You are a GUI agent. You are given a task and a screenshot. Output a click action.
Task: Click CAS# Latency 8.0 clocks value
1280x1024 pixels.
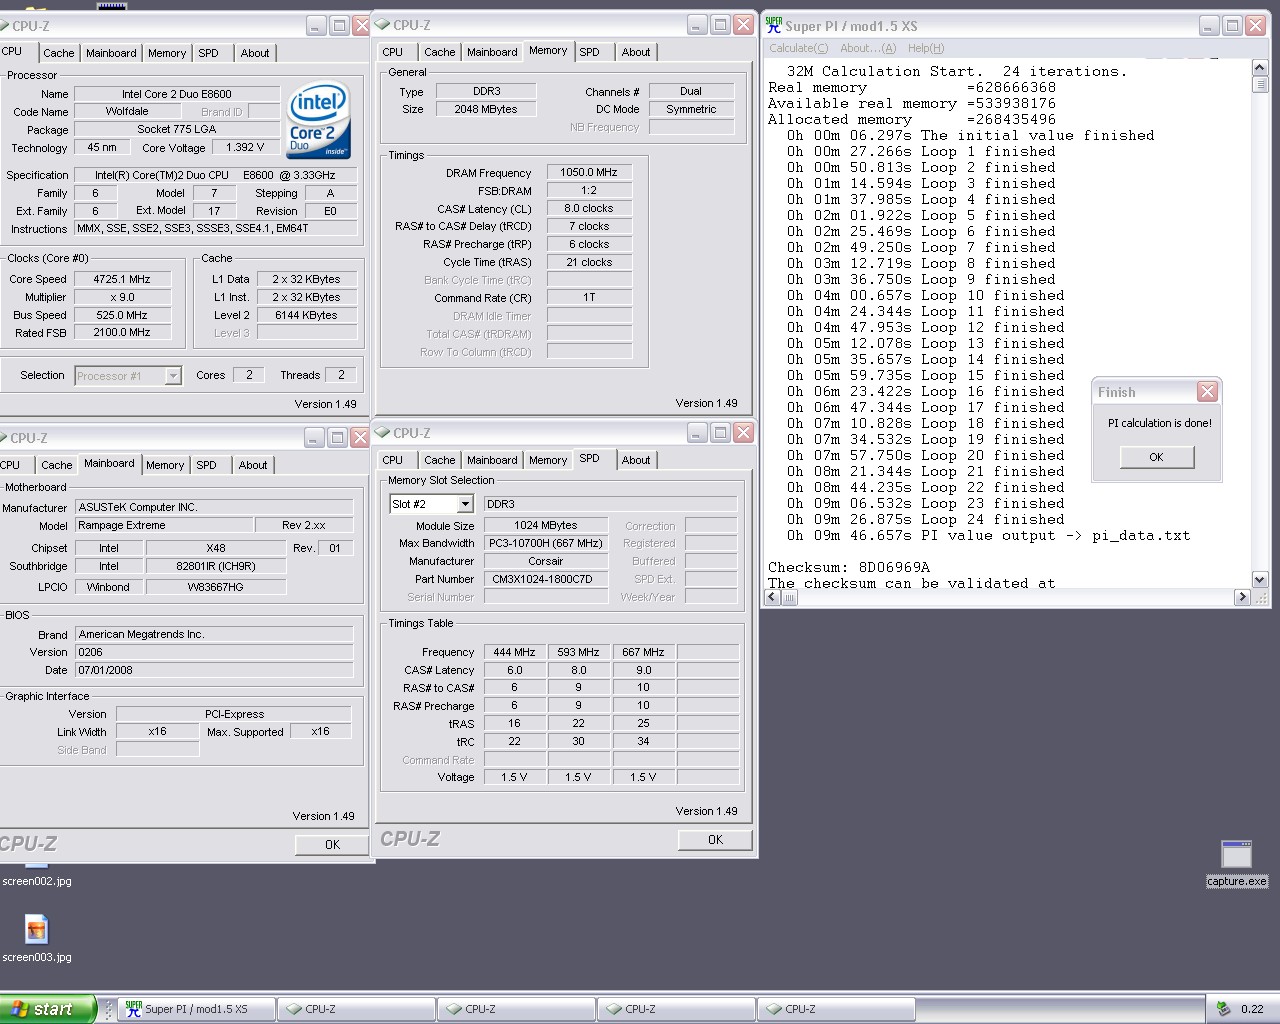(x=589, y=208)
